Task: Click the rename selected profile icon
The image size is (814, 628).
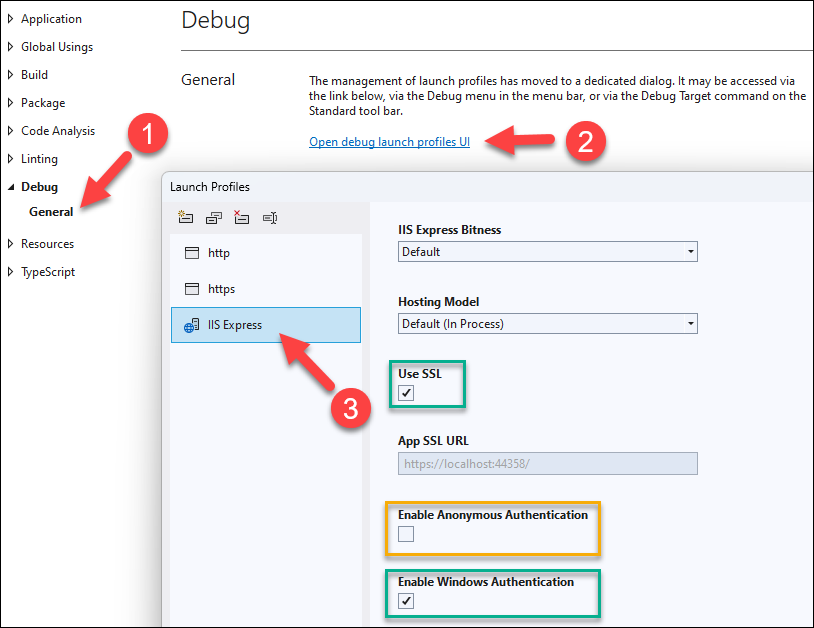Action: coord(269,217)
